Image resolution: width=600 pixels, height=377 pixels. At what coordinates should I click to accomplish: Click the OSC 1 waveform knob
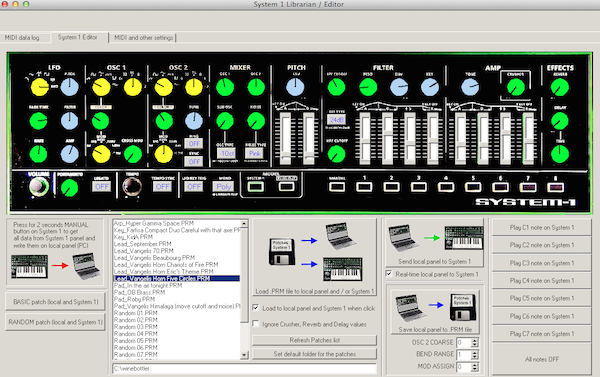coord(101,87)
